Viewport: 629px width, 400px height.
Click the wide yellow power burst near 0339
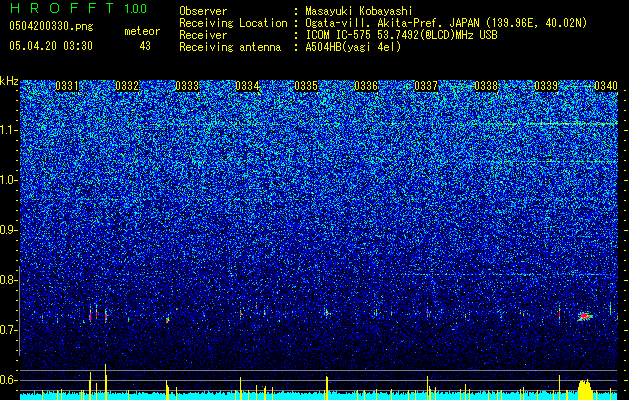[585, 389]
